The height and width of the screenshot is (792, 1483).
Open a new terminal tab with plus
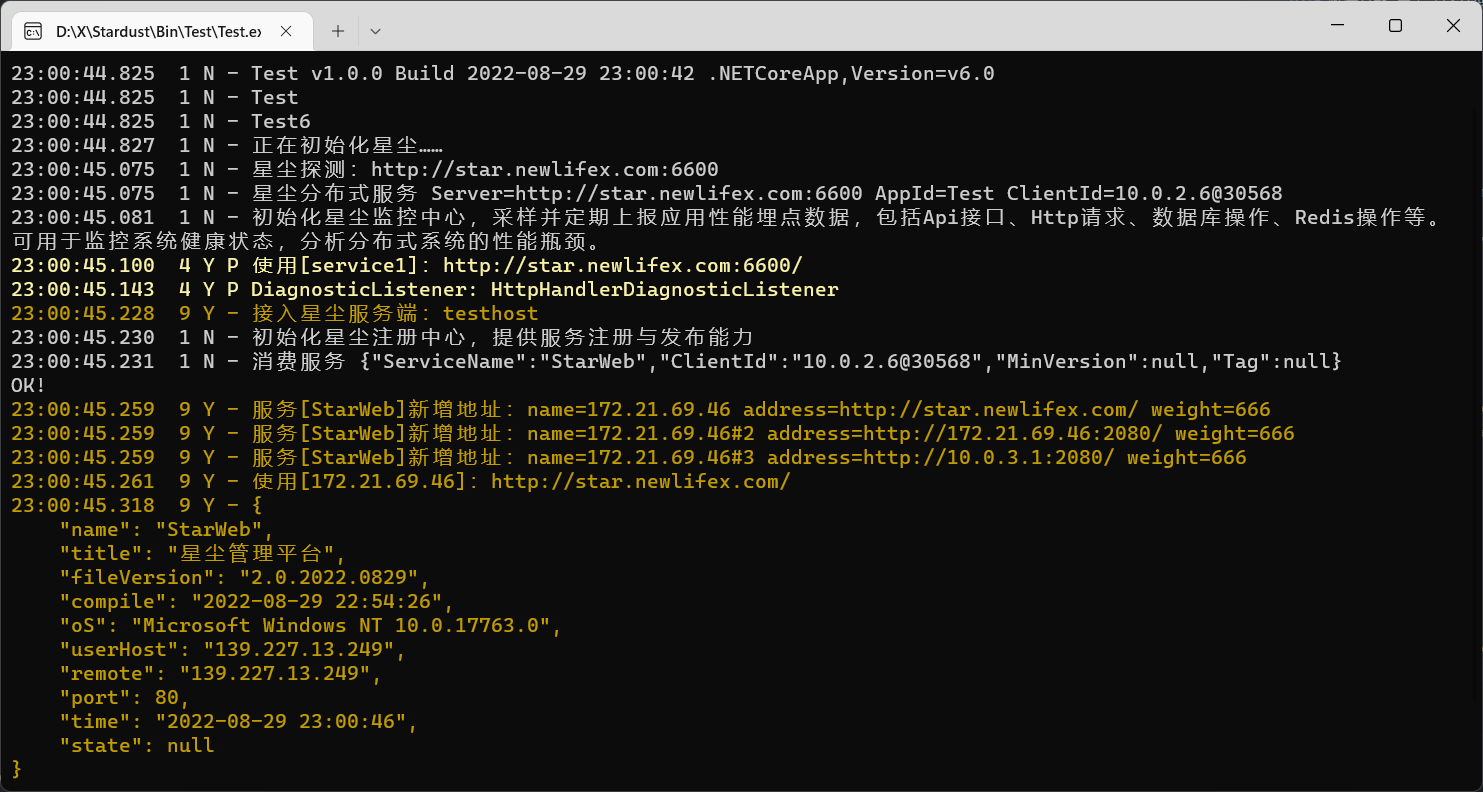point(338,31)
